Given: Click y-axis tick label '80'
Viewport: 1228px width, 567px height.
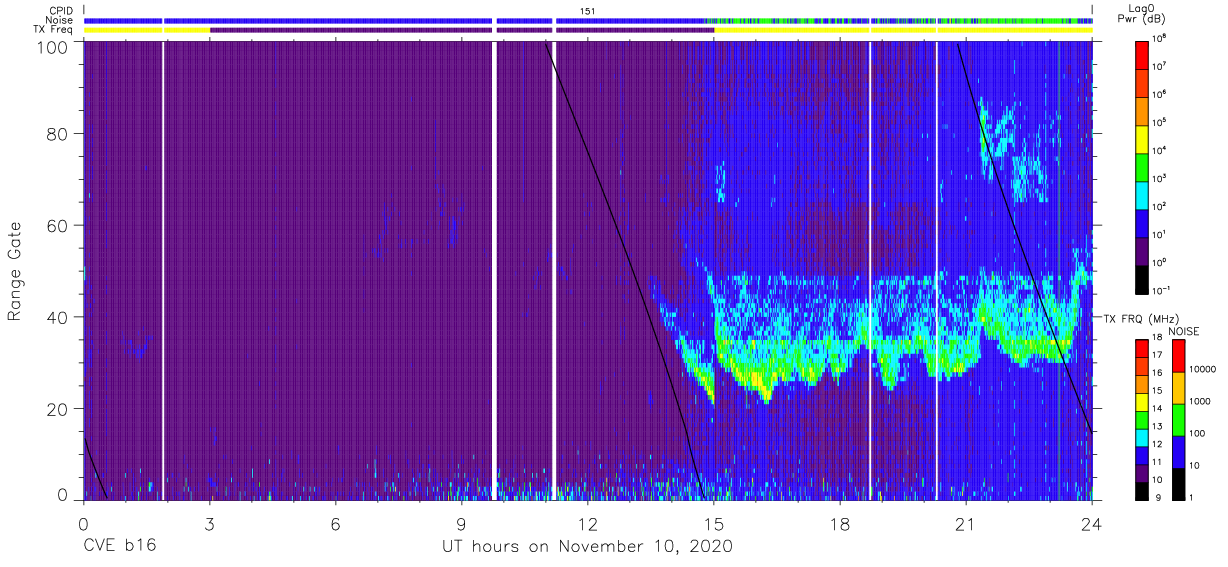Looking at the screenshot, I should pyautogui.click(x=57, y=133).
